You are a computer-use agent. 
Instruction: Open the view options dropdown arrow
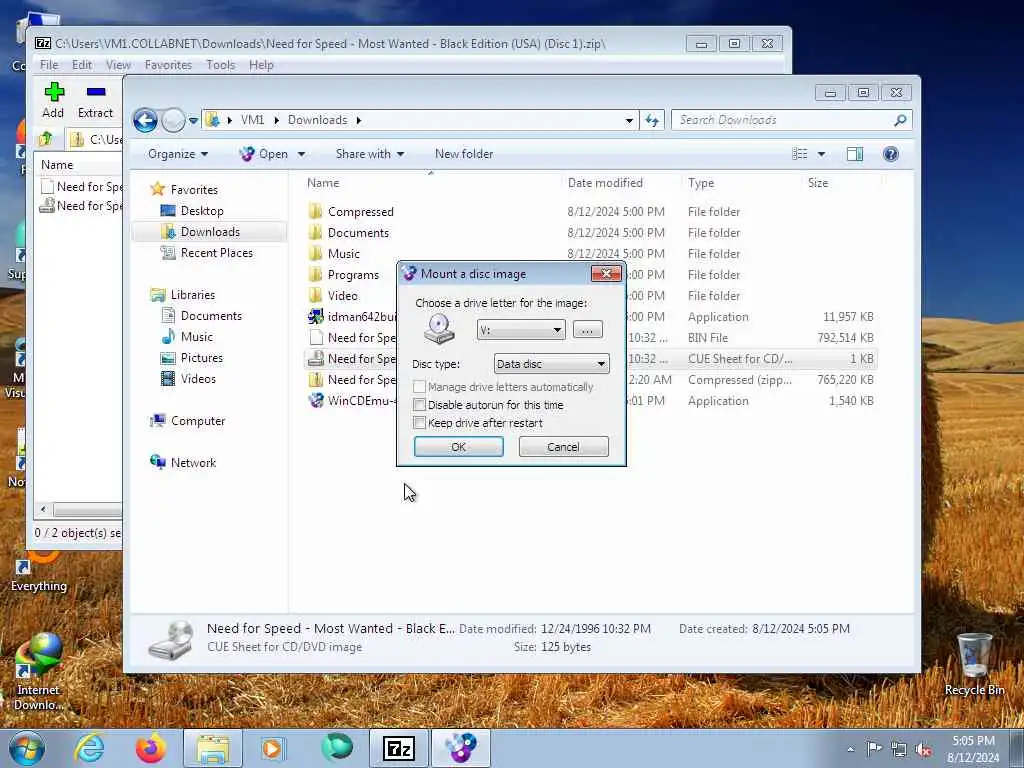coord(822,154)
